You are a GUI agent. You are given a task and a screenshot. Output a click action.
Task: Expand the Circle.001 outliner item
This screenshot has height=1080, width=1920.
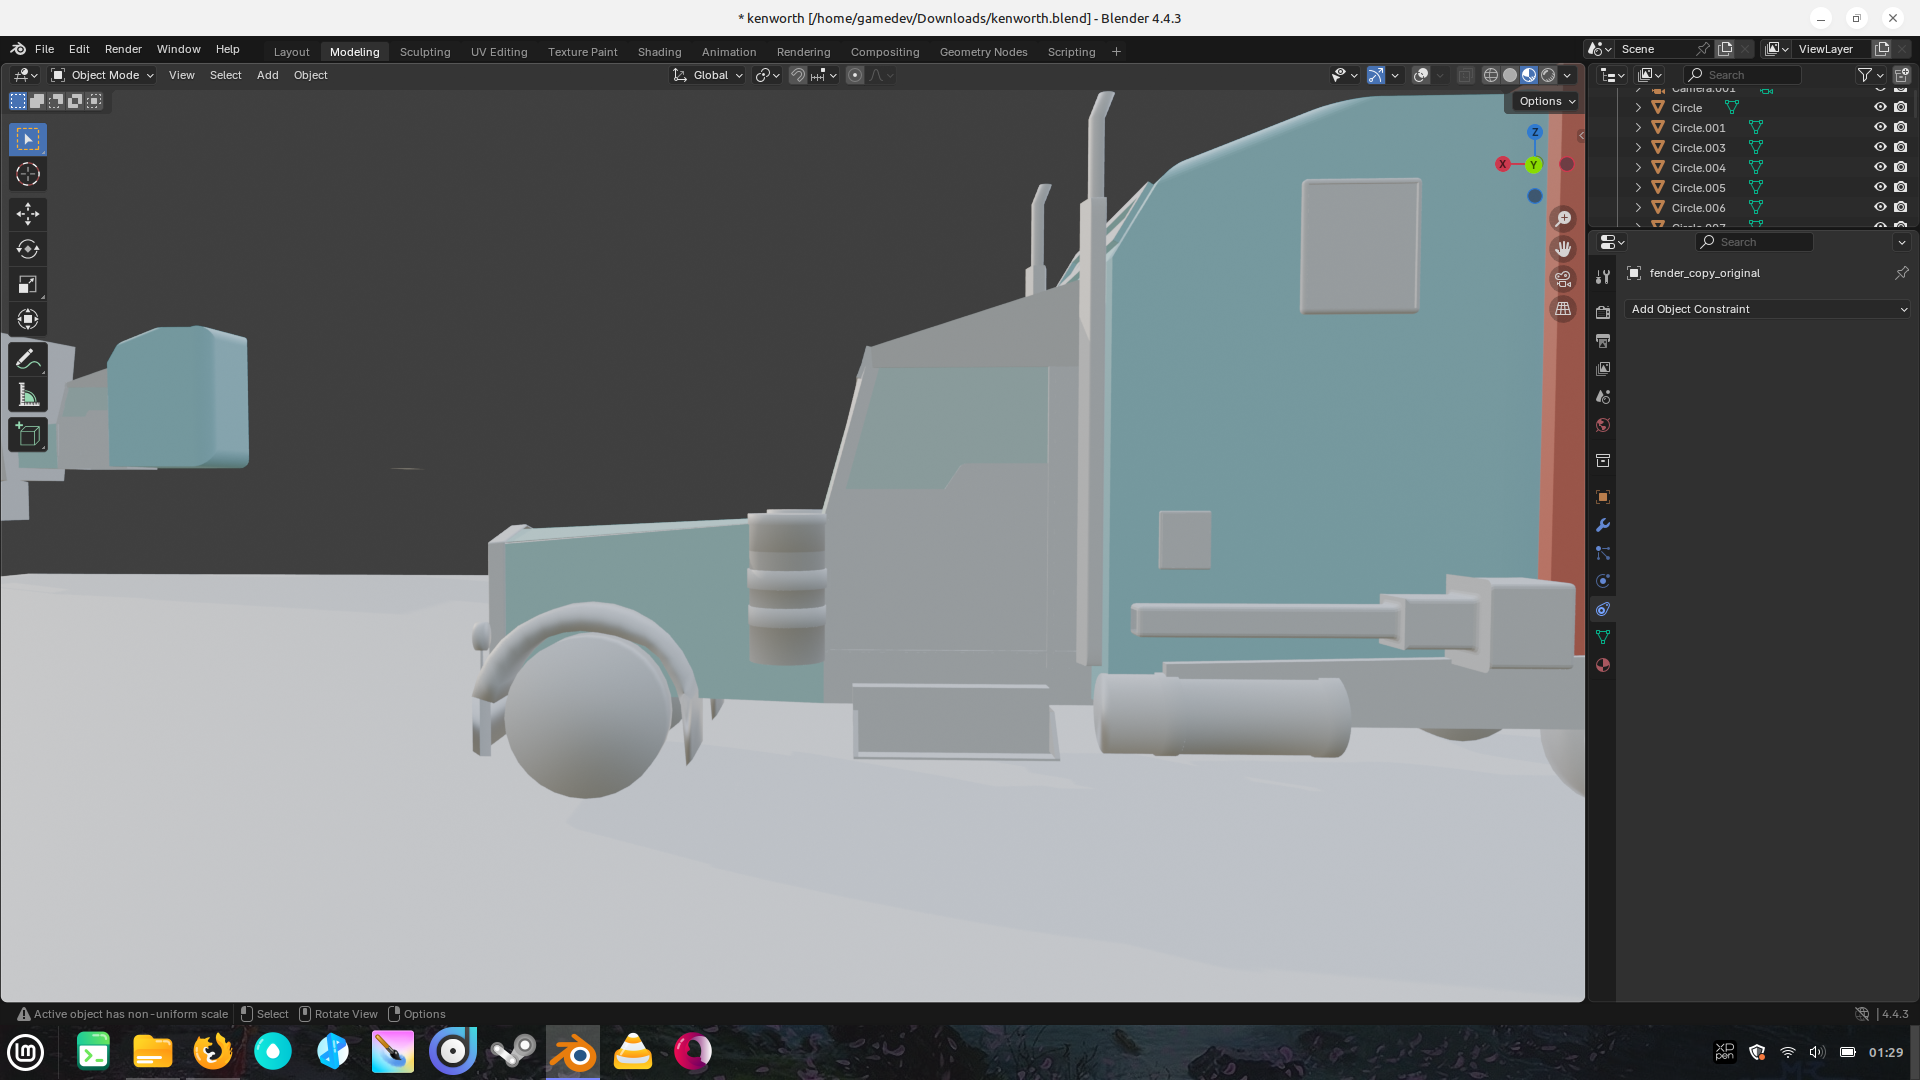point(1638,128)
